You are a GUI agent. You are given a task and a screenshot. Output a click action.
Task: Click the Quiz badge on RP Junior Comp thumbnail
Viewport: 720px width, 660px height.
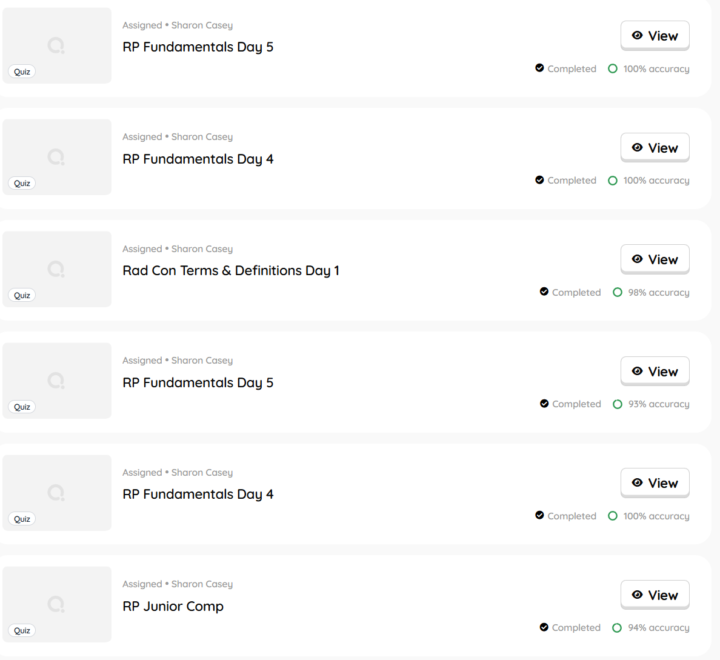click(22, 631)
